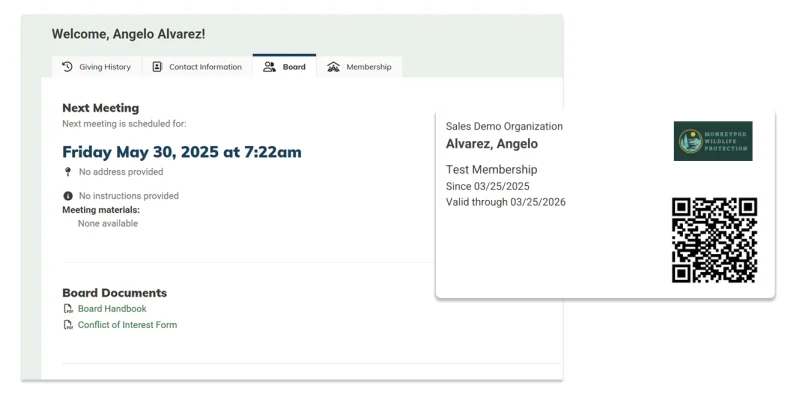Click the Welcome, Angelo Alvarez! heading
Screen dimensions: 800x394
(129, 34)
